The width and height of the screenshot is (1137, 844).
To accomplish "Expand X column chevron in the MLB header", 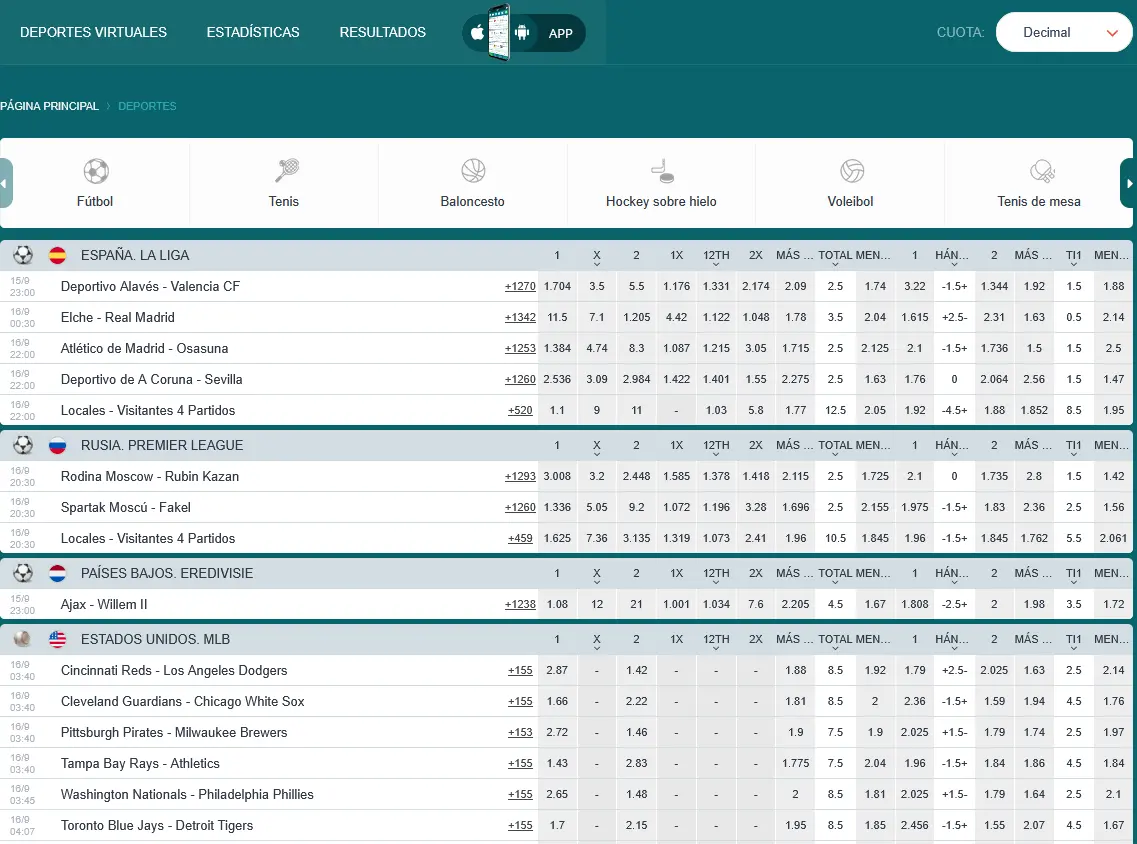I will coord(597,648).
